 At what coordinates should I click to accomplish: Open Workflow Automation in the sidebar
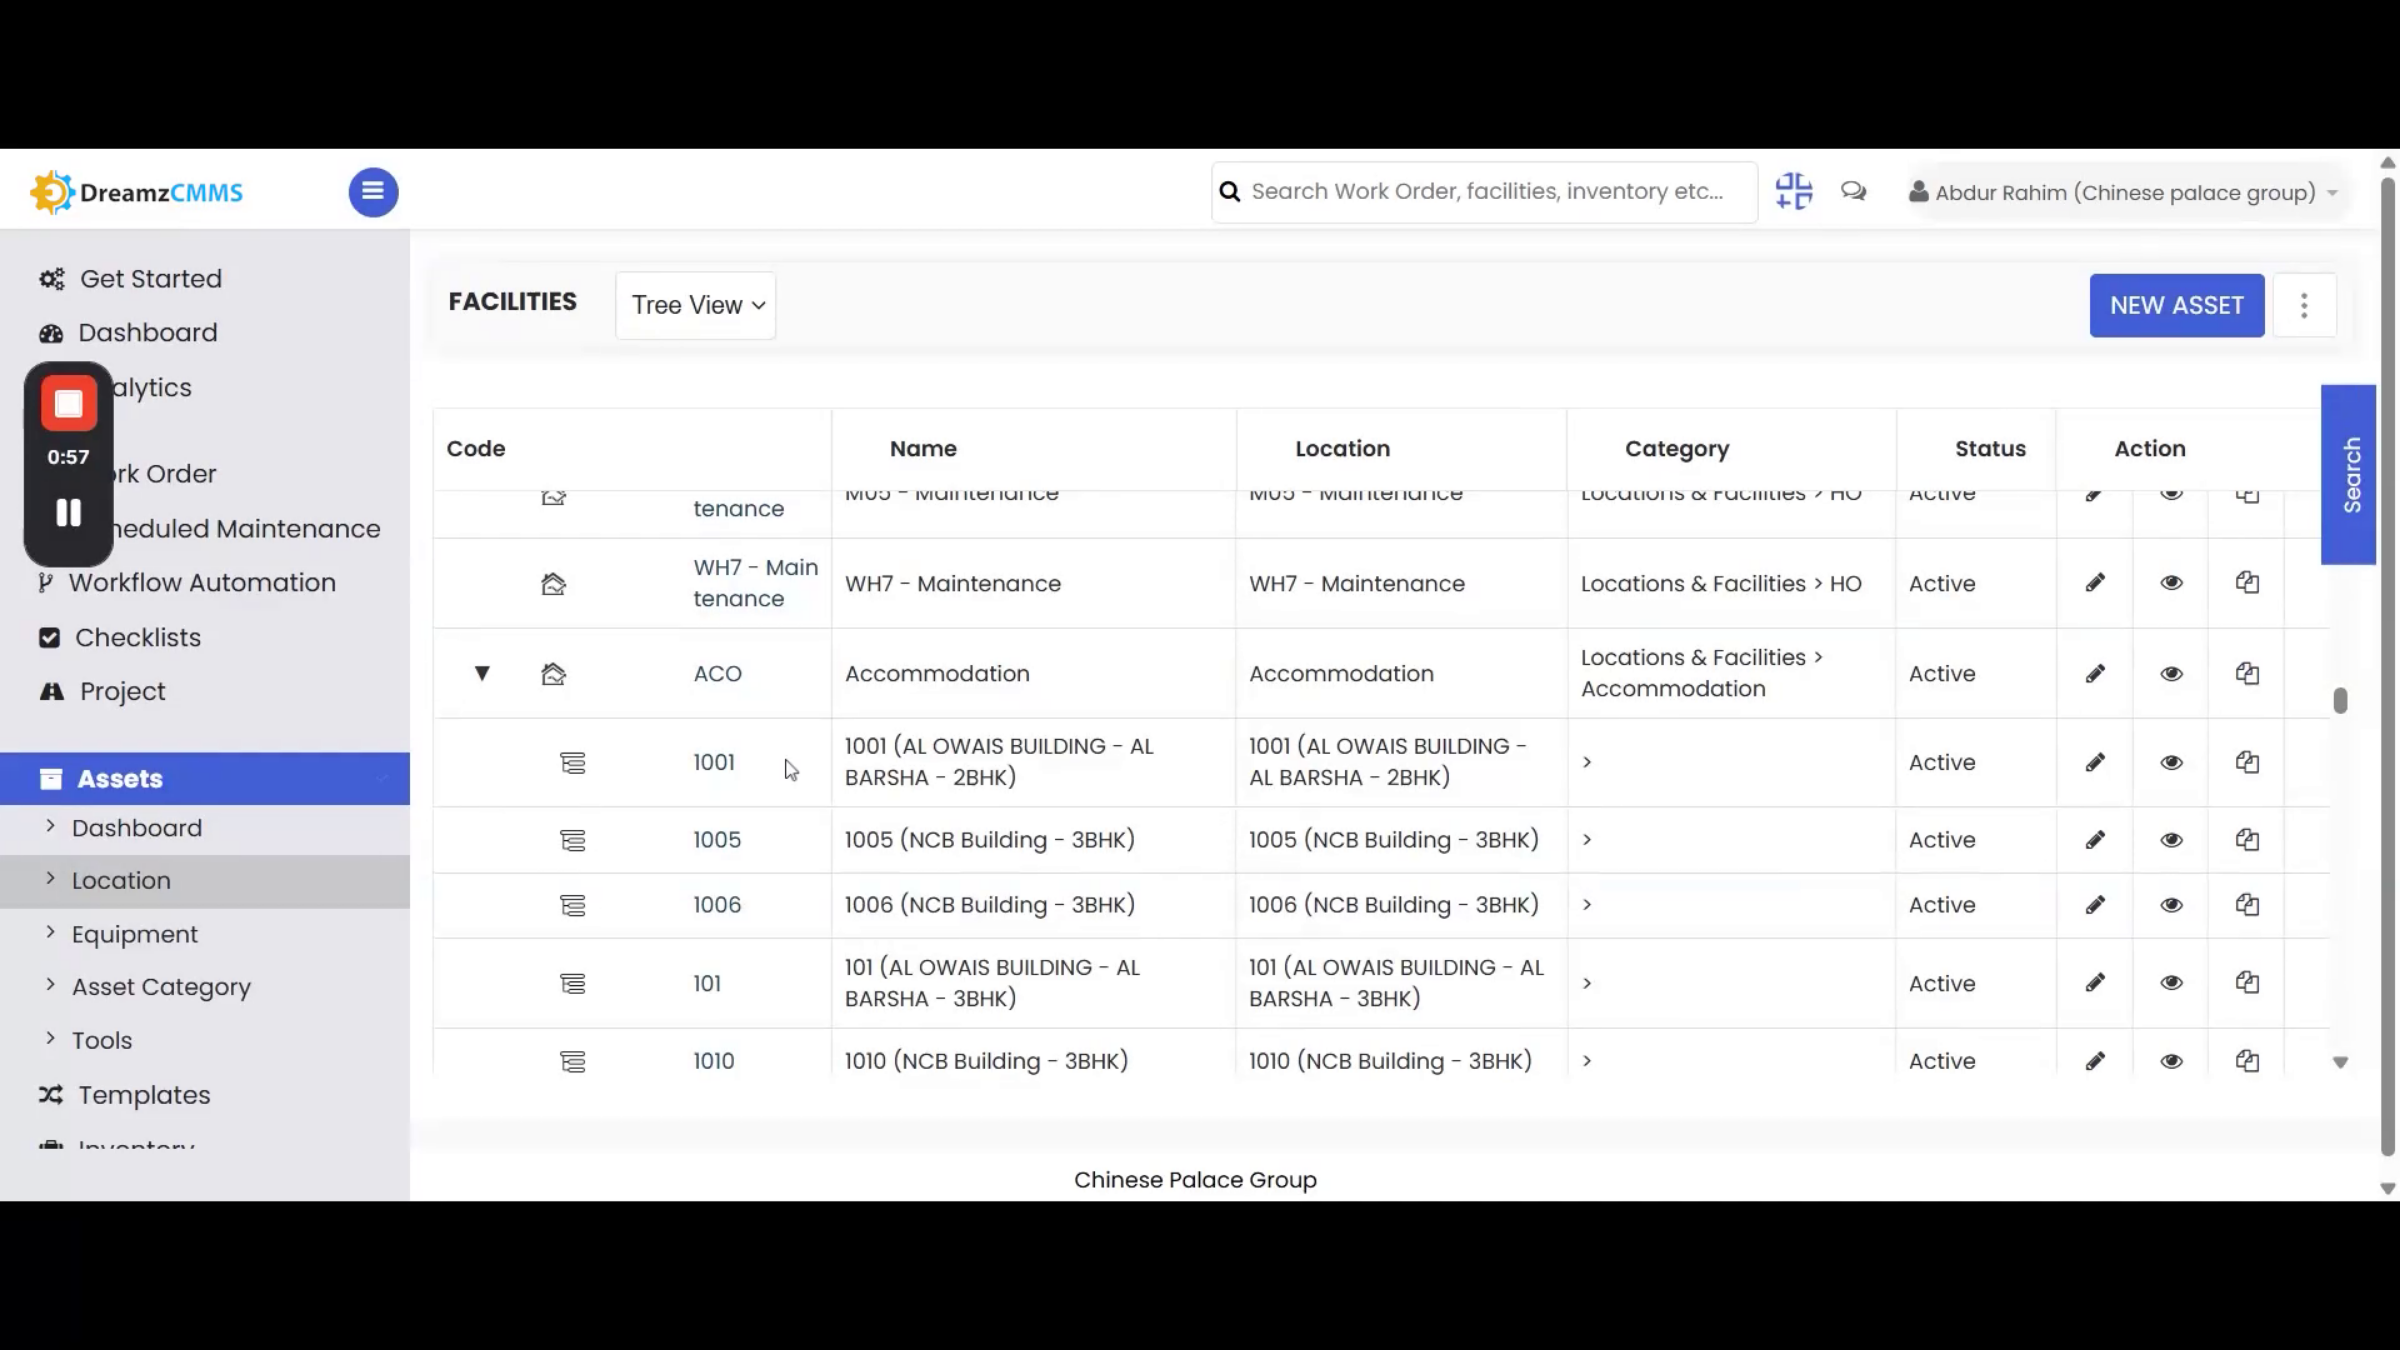click(x=187, y=583)
